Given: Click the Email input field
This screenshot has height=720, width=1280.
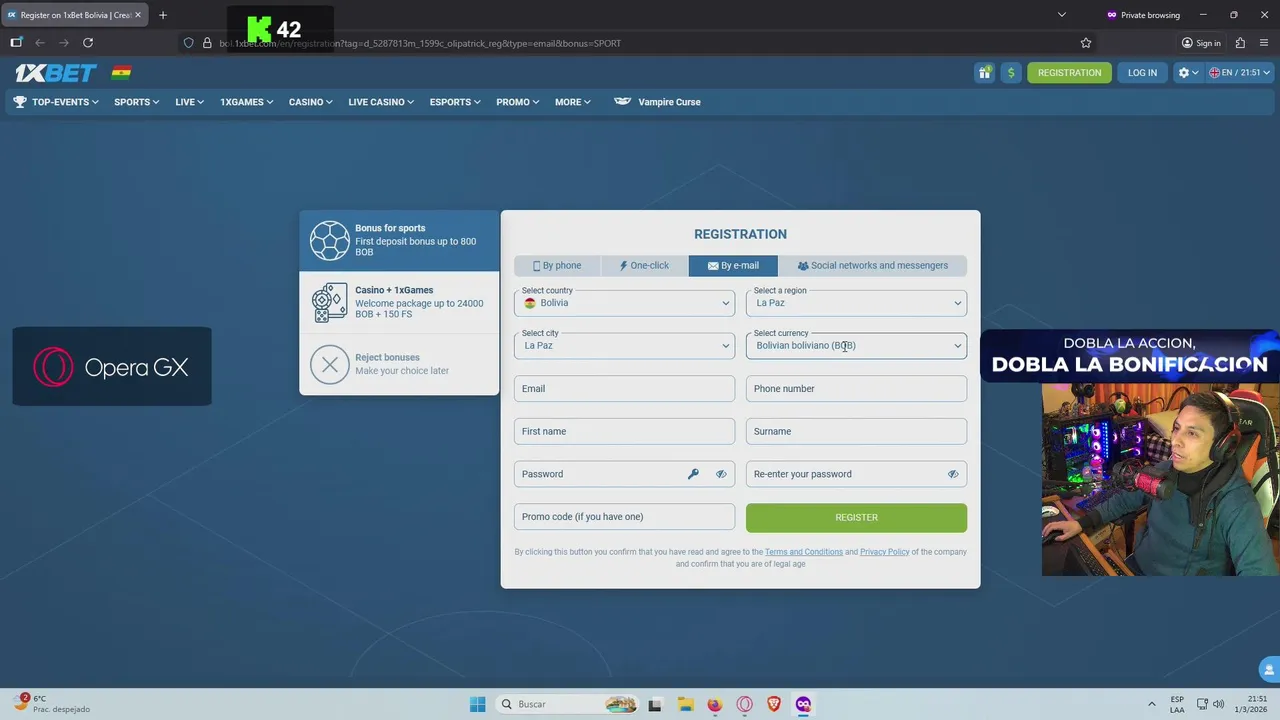Looking at the screenshot, I should click(x=624, y=388).
